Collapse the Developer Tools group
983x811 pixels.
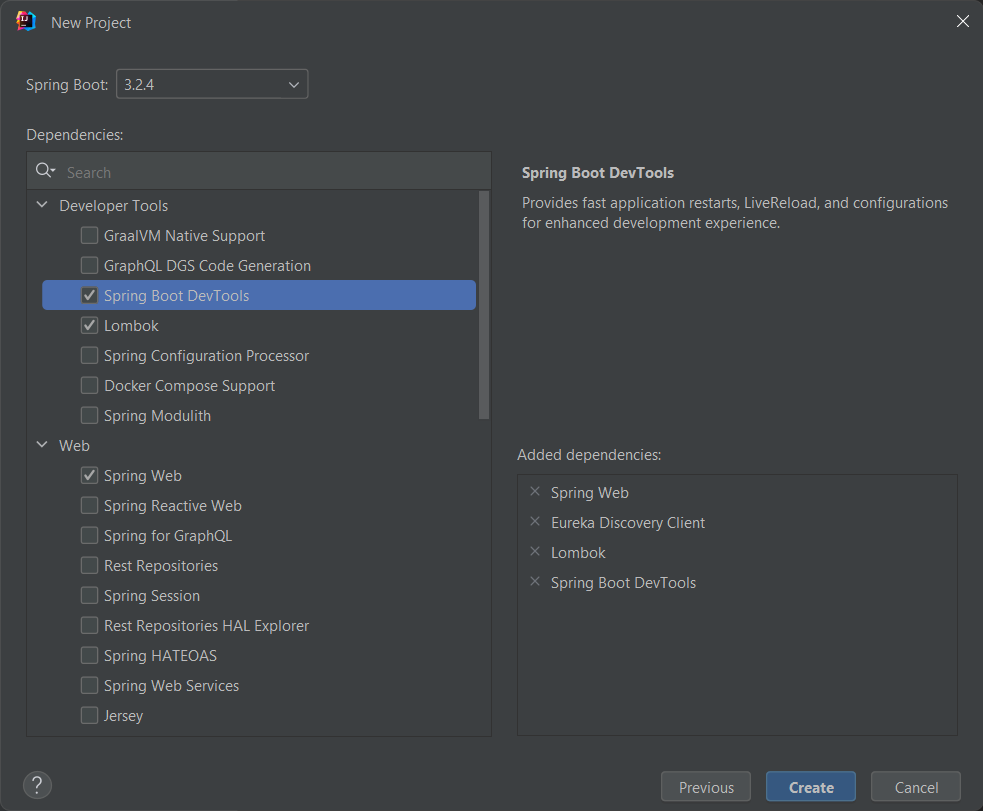[42, 205]
